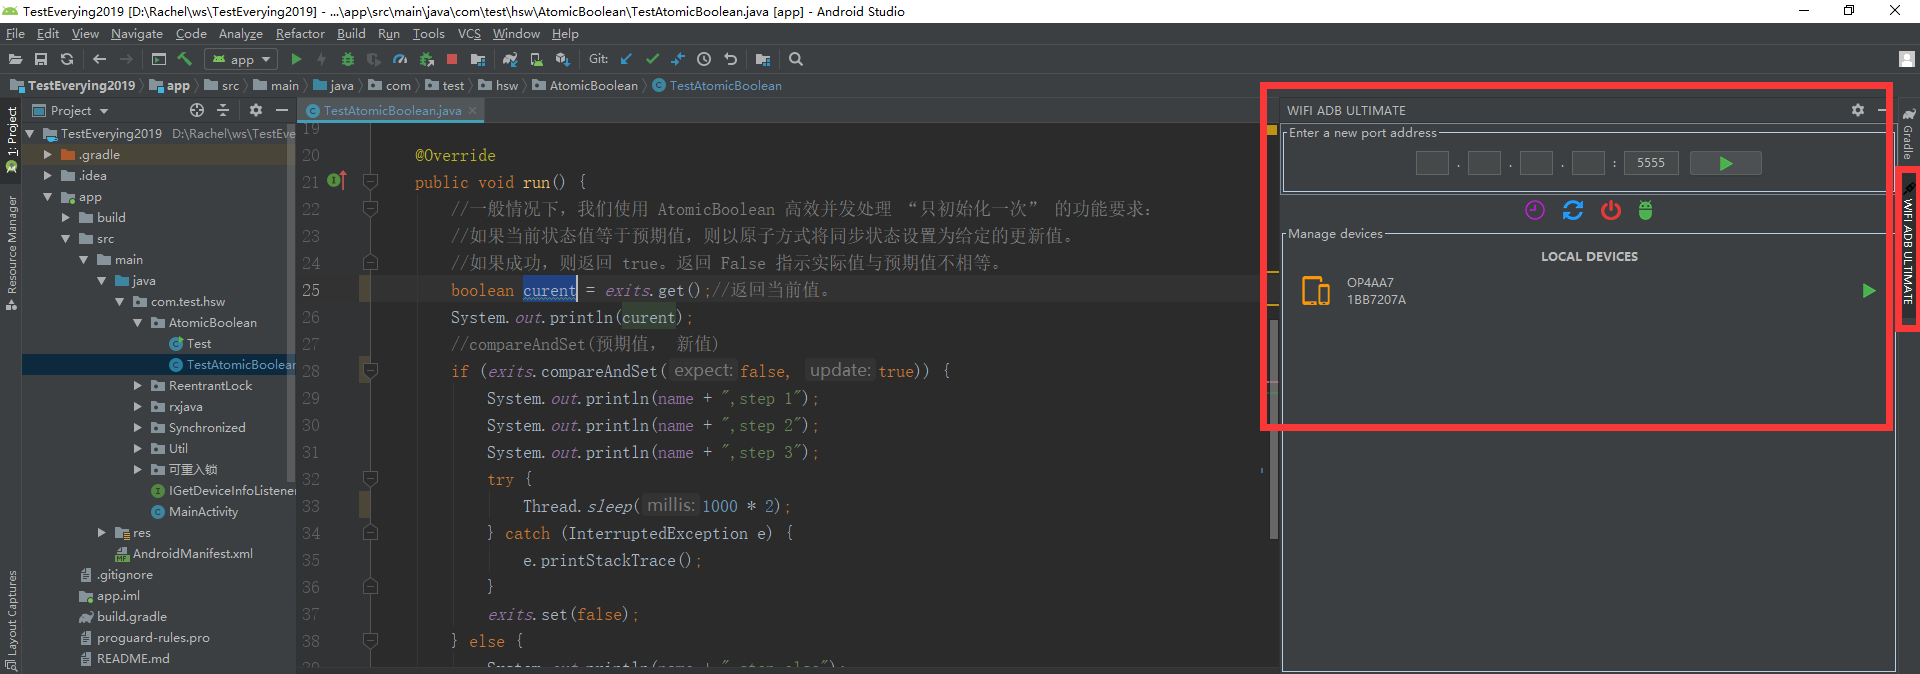Expand the rxjava package
Screen dimensions: 1920x674
click(138, 407)
